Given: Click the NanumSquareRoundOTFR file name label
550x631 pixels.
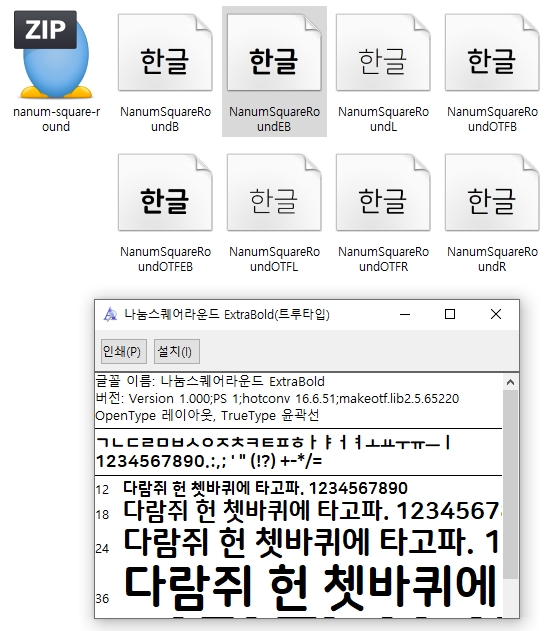Looking at the screenshot, I should click(383, 259).
